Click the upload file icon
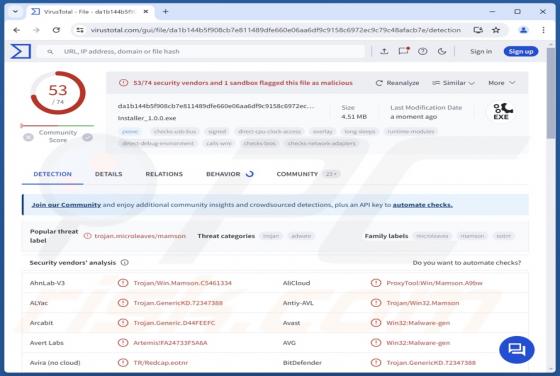This screenshot has width=560, height=376. coord(384,51)
